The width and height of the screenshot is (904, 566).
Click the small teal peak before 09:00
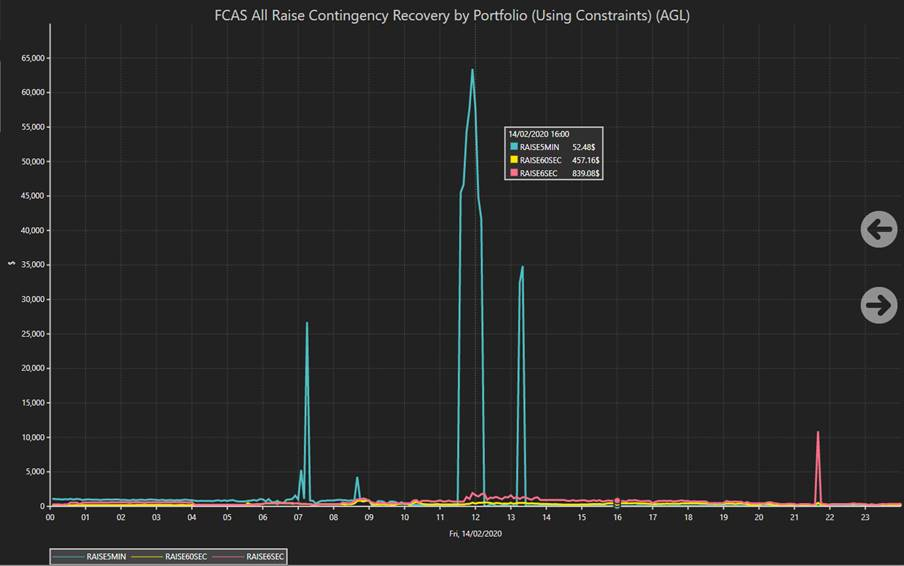click(357, 478)
